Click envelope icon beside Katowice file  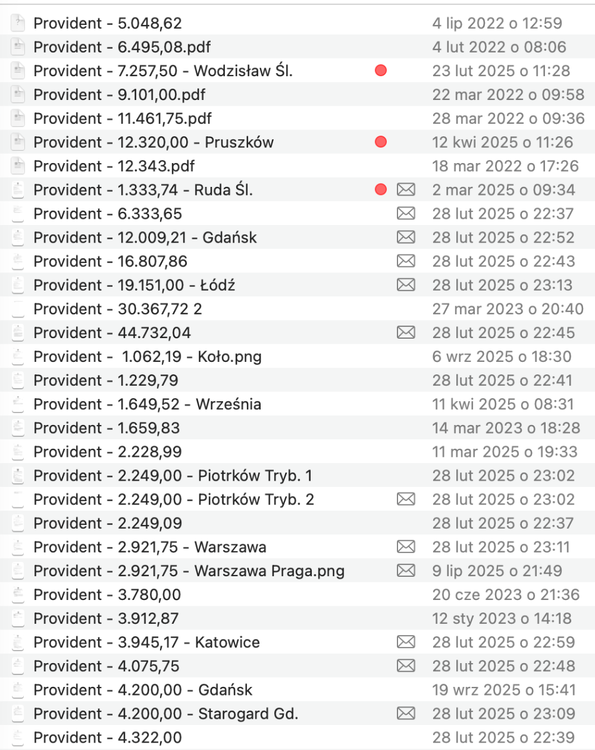pos(406,642)
